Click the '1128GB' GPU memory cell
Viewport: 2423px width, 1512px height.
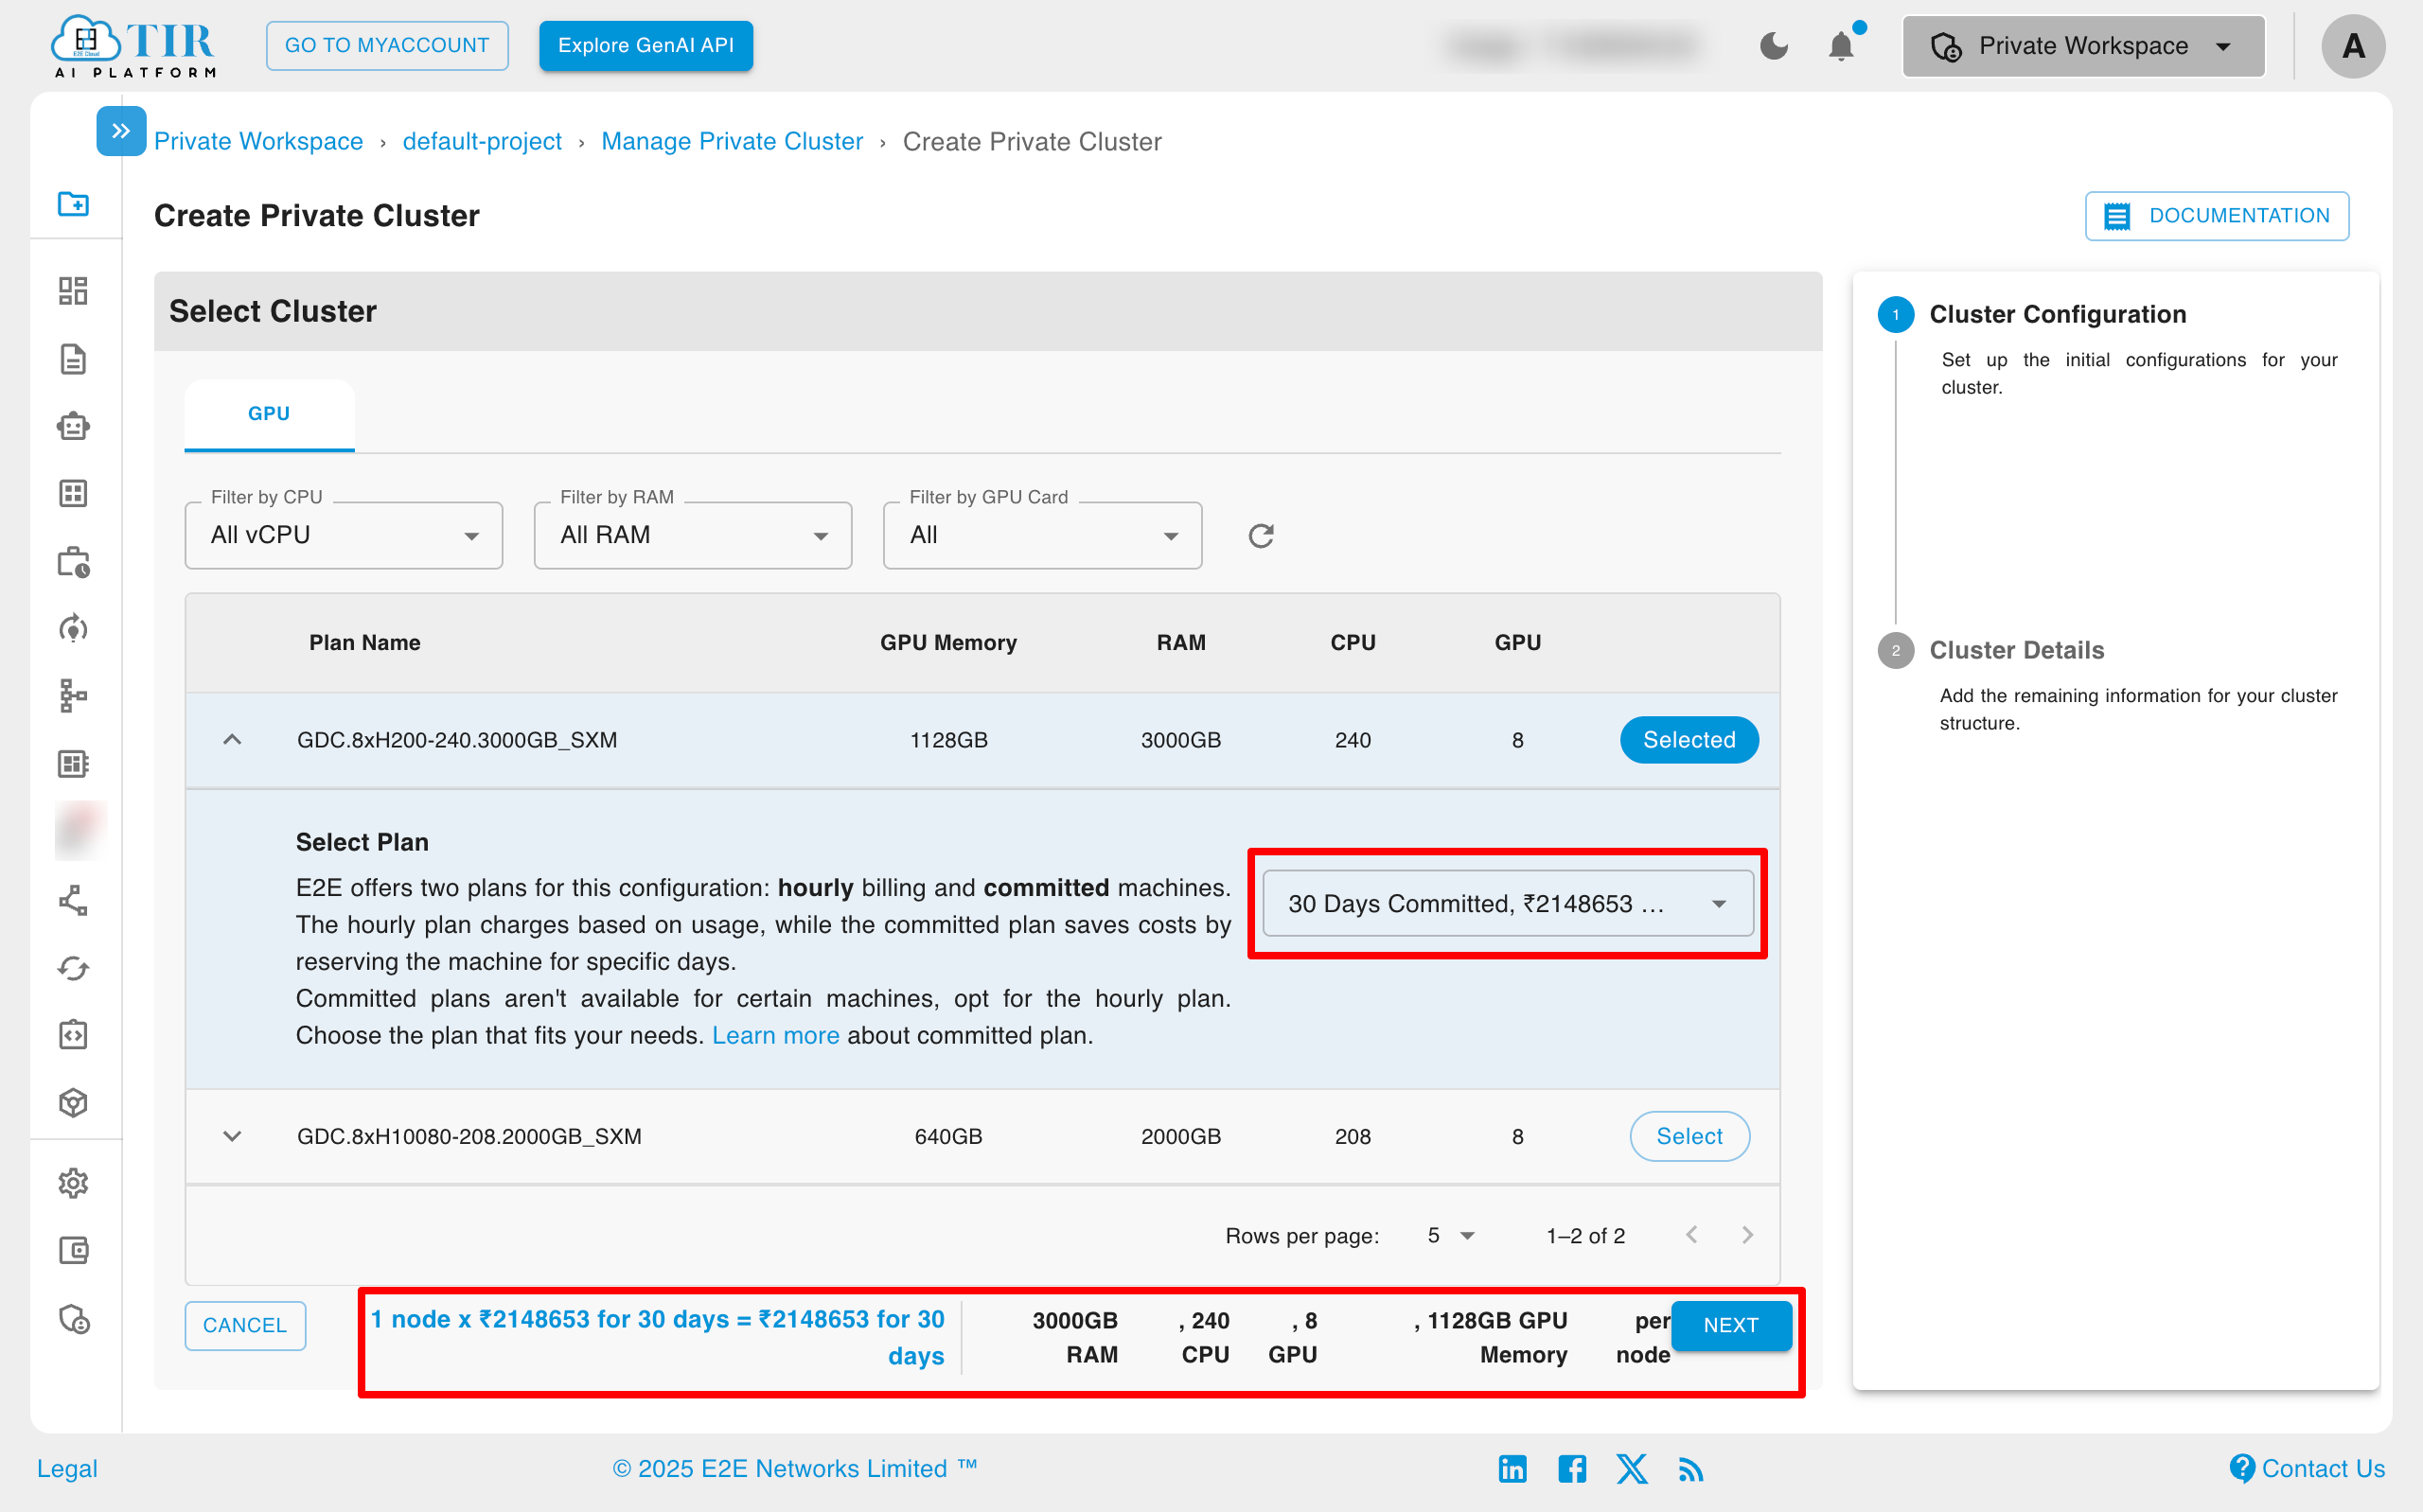click(x=948, y=740)
